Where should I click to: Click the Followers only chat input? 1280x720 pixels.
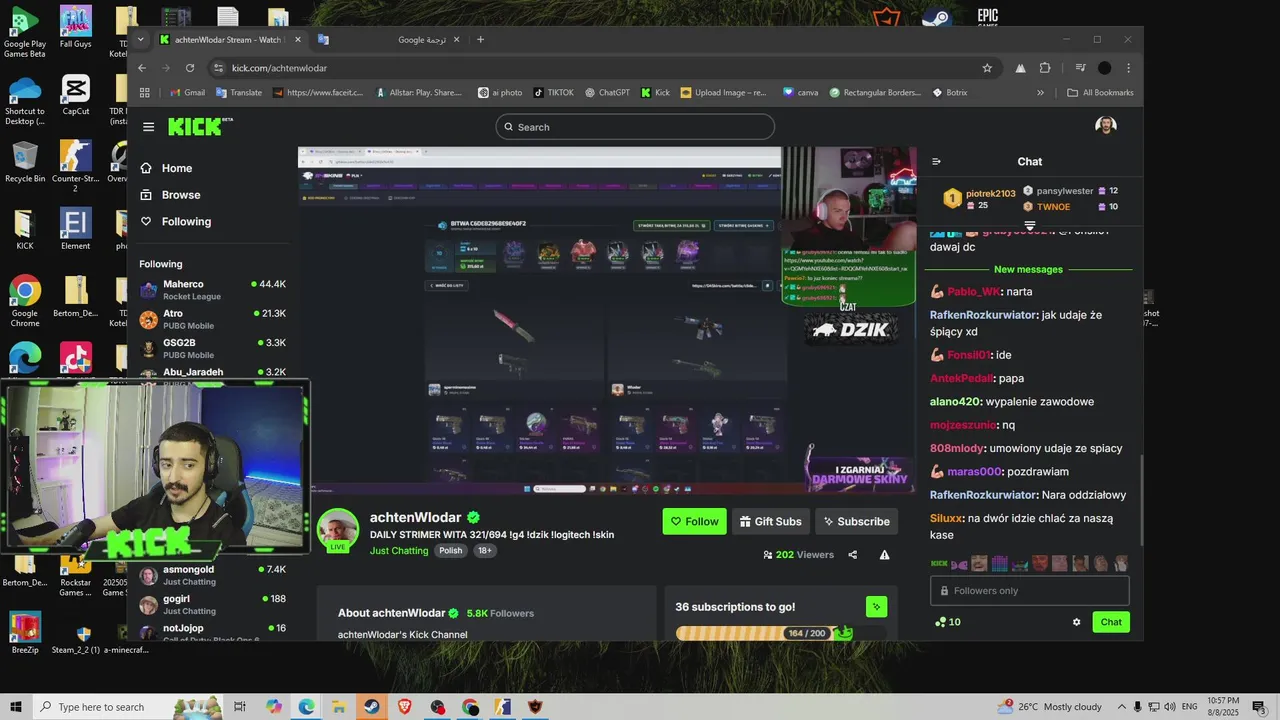pos(1029,590)
